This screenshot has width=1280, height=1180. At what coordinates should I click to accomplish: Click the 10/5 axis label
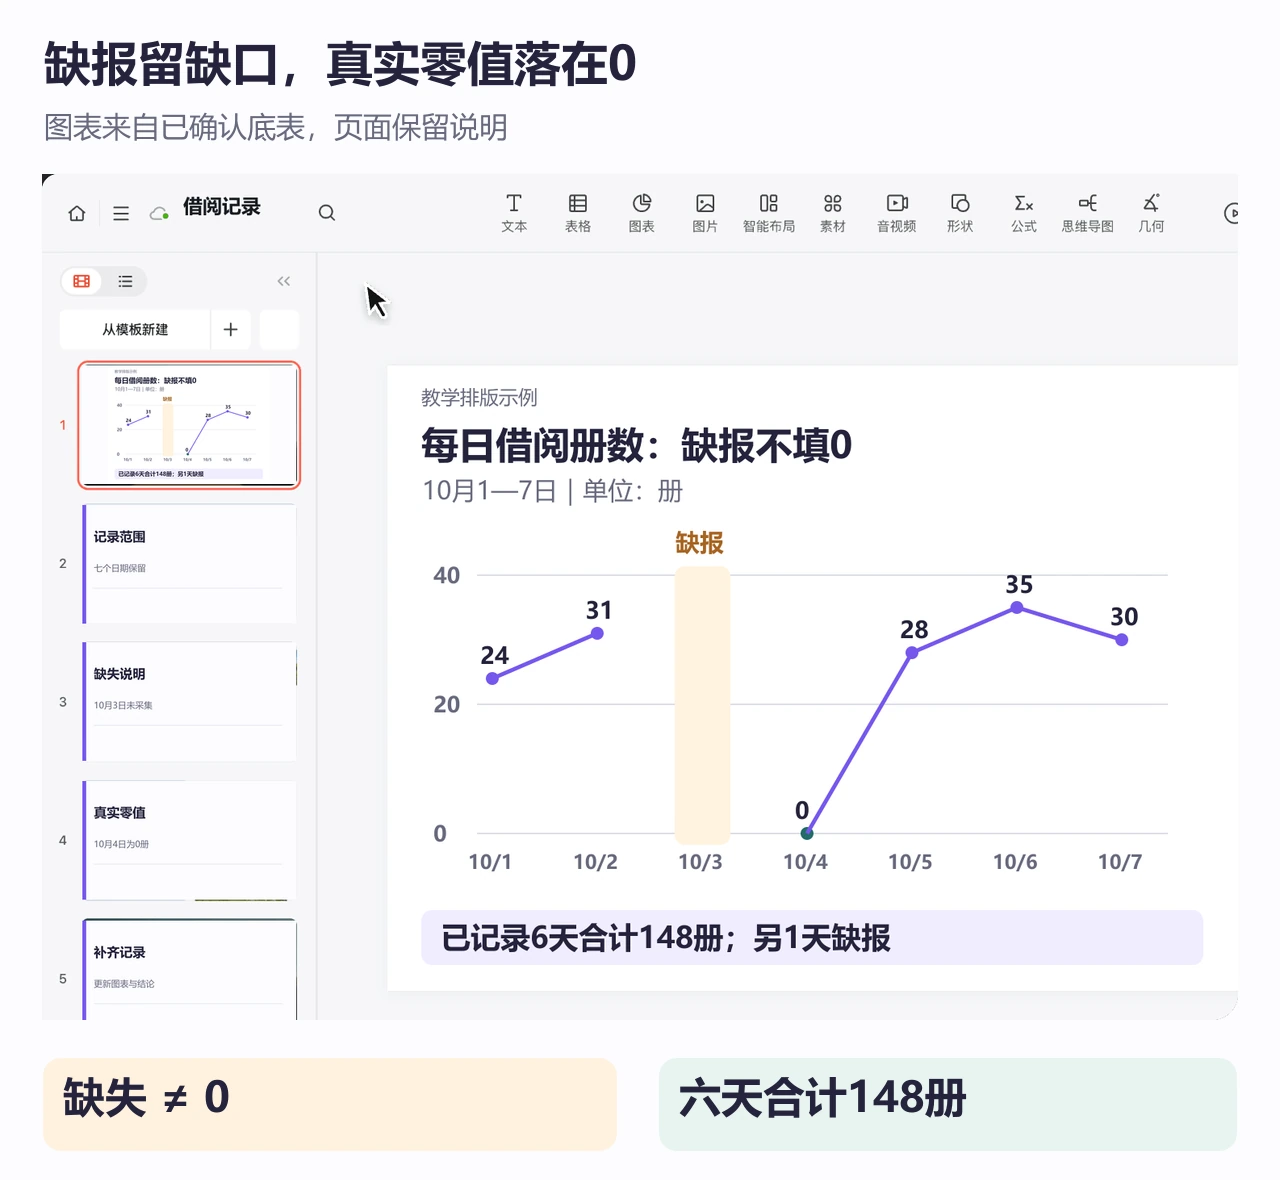click(910, 862)
